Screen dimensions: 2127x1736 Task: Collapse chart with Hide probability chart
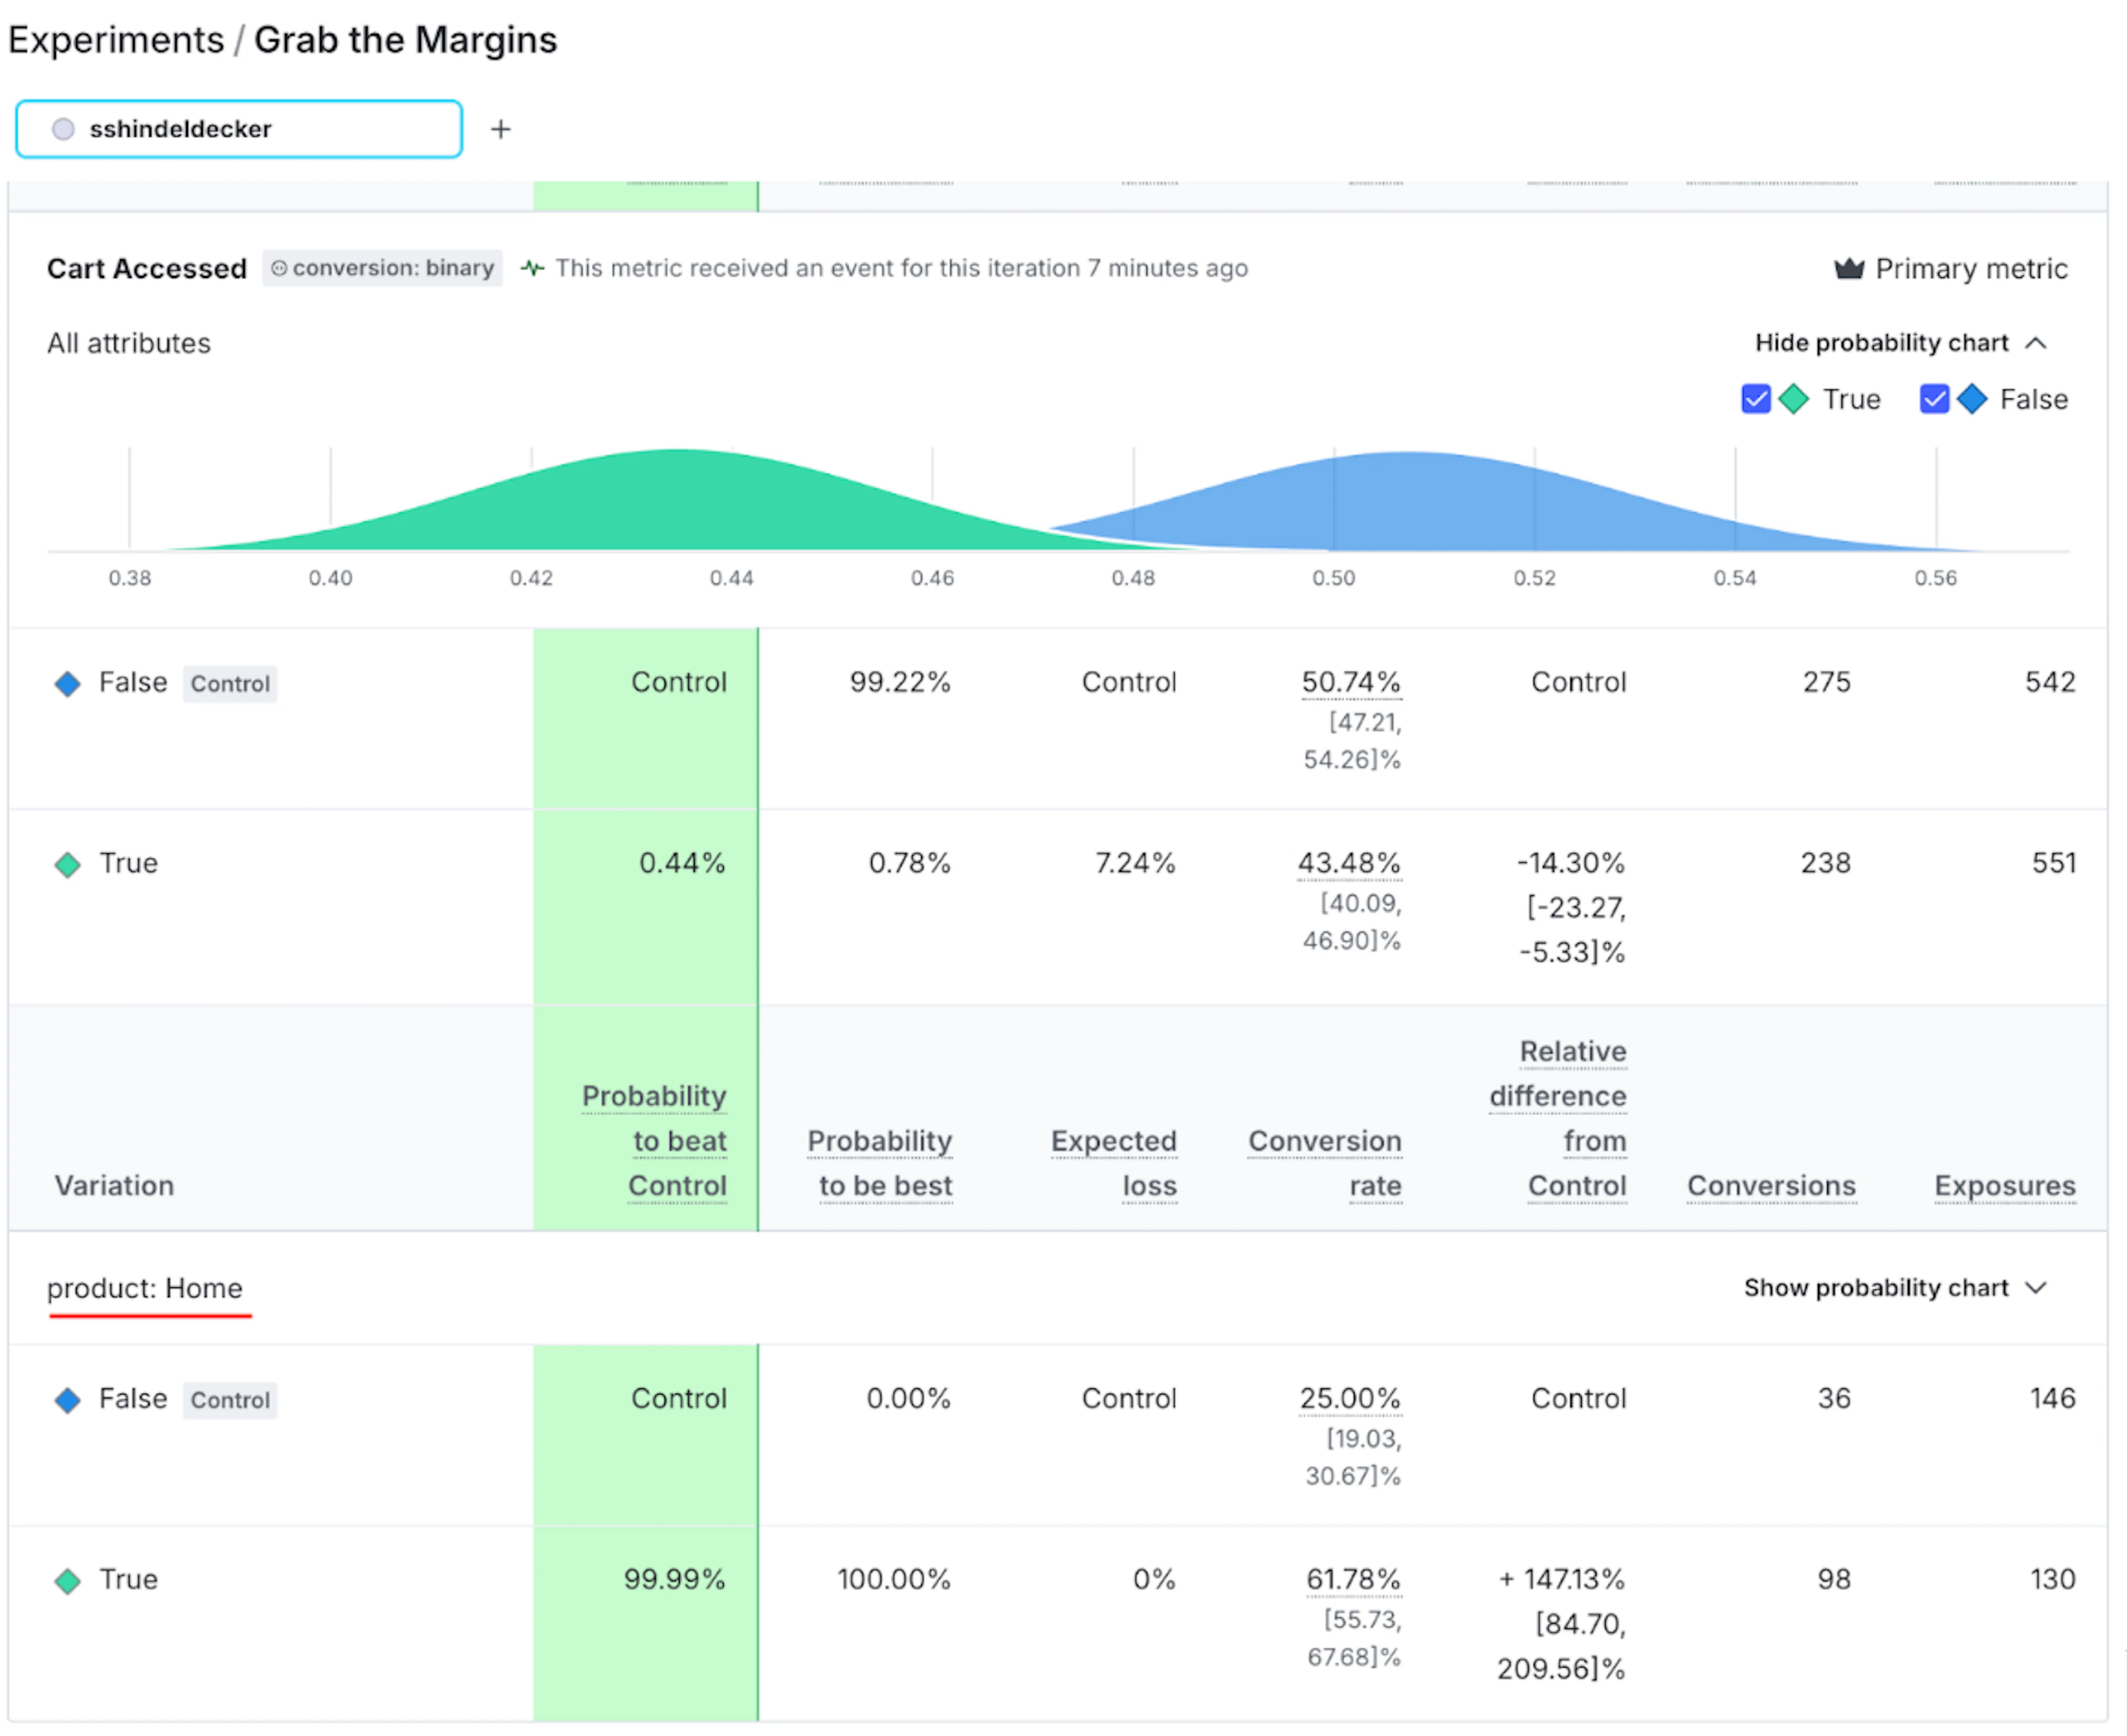pos(1882,344)
